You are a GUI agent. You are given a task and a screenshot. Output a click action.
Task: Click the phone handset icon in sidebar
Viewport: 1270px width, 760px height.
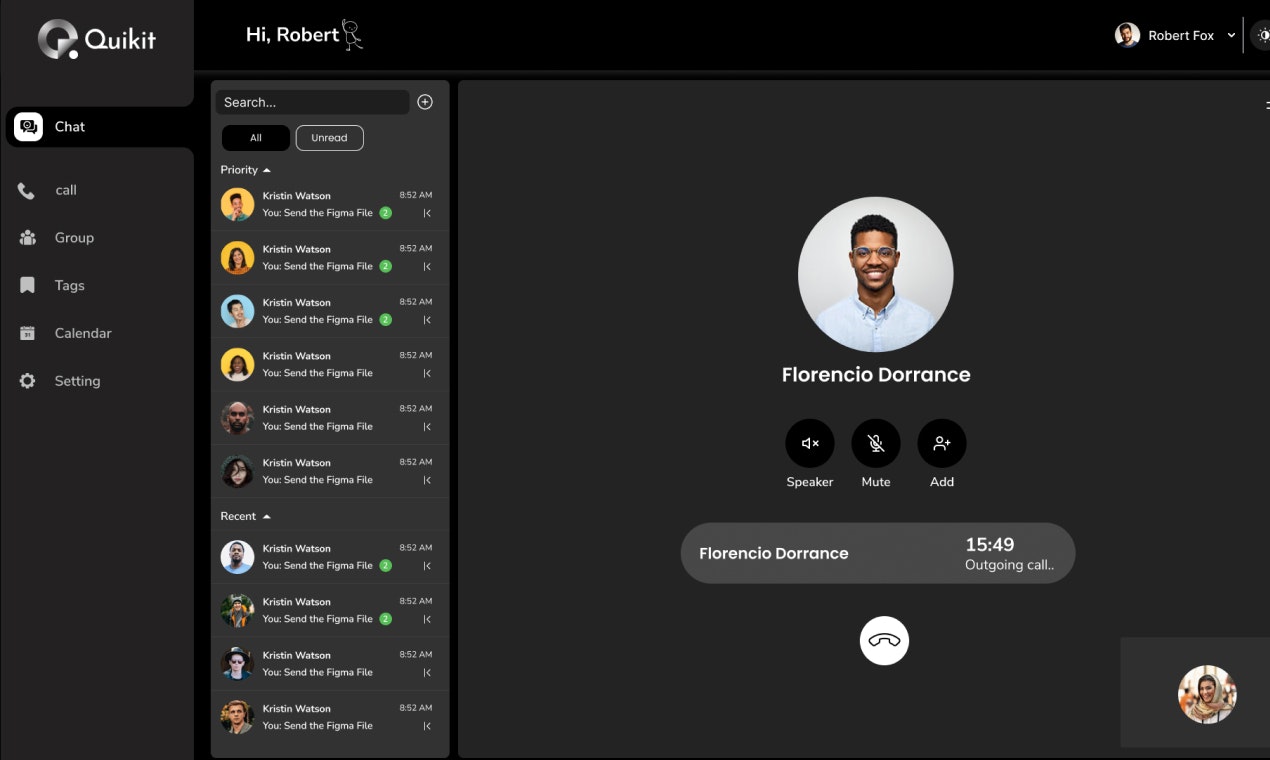tap(27, 191)
